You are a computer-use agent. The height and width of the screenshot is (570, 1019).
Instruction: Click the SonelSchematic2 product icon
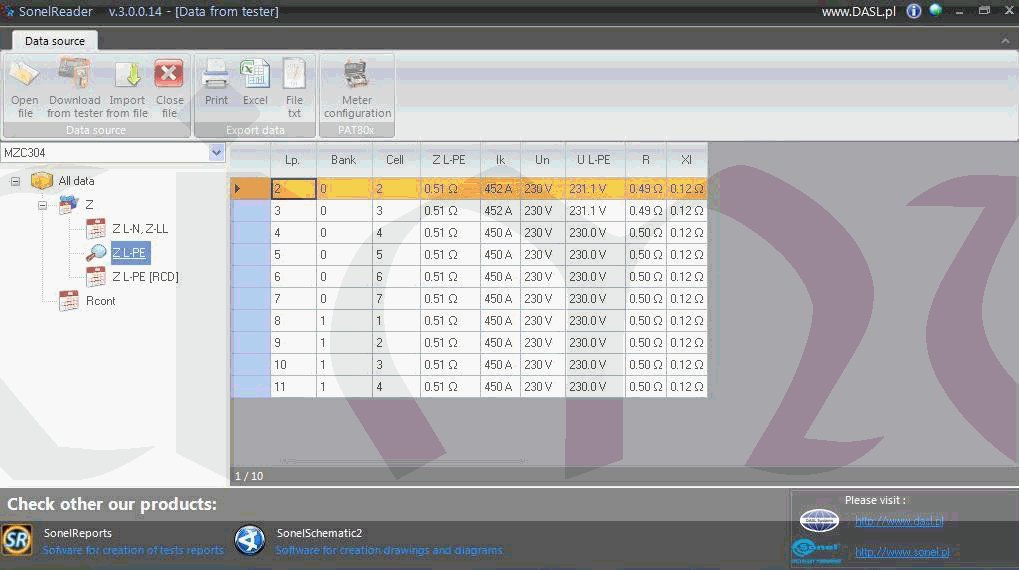click(250, 541)
